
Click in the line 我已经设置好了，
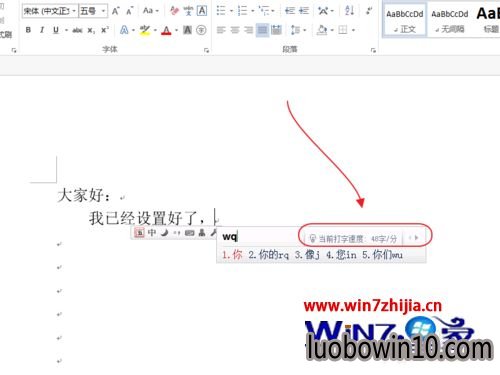(147, 218)
